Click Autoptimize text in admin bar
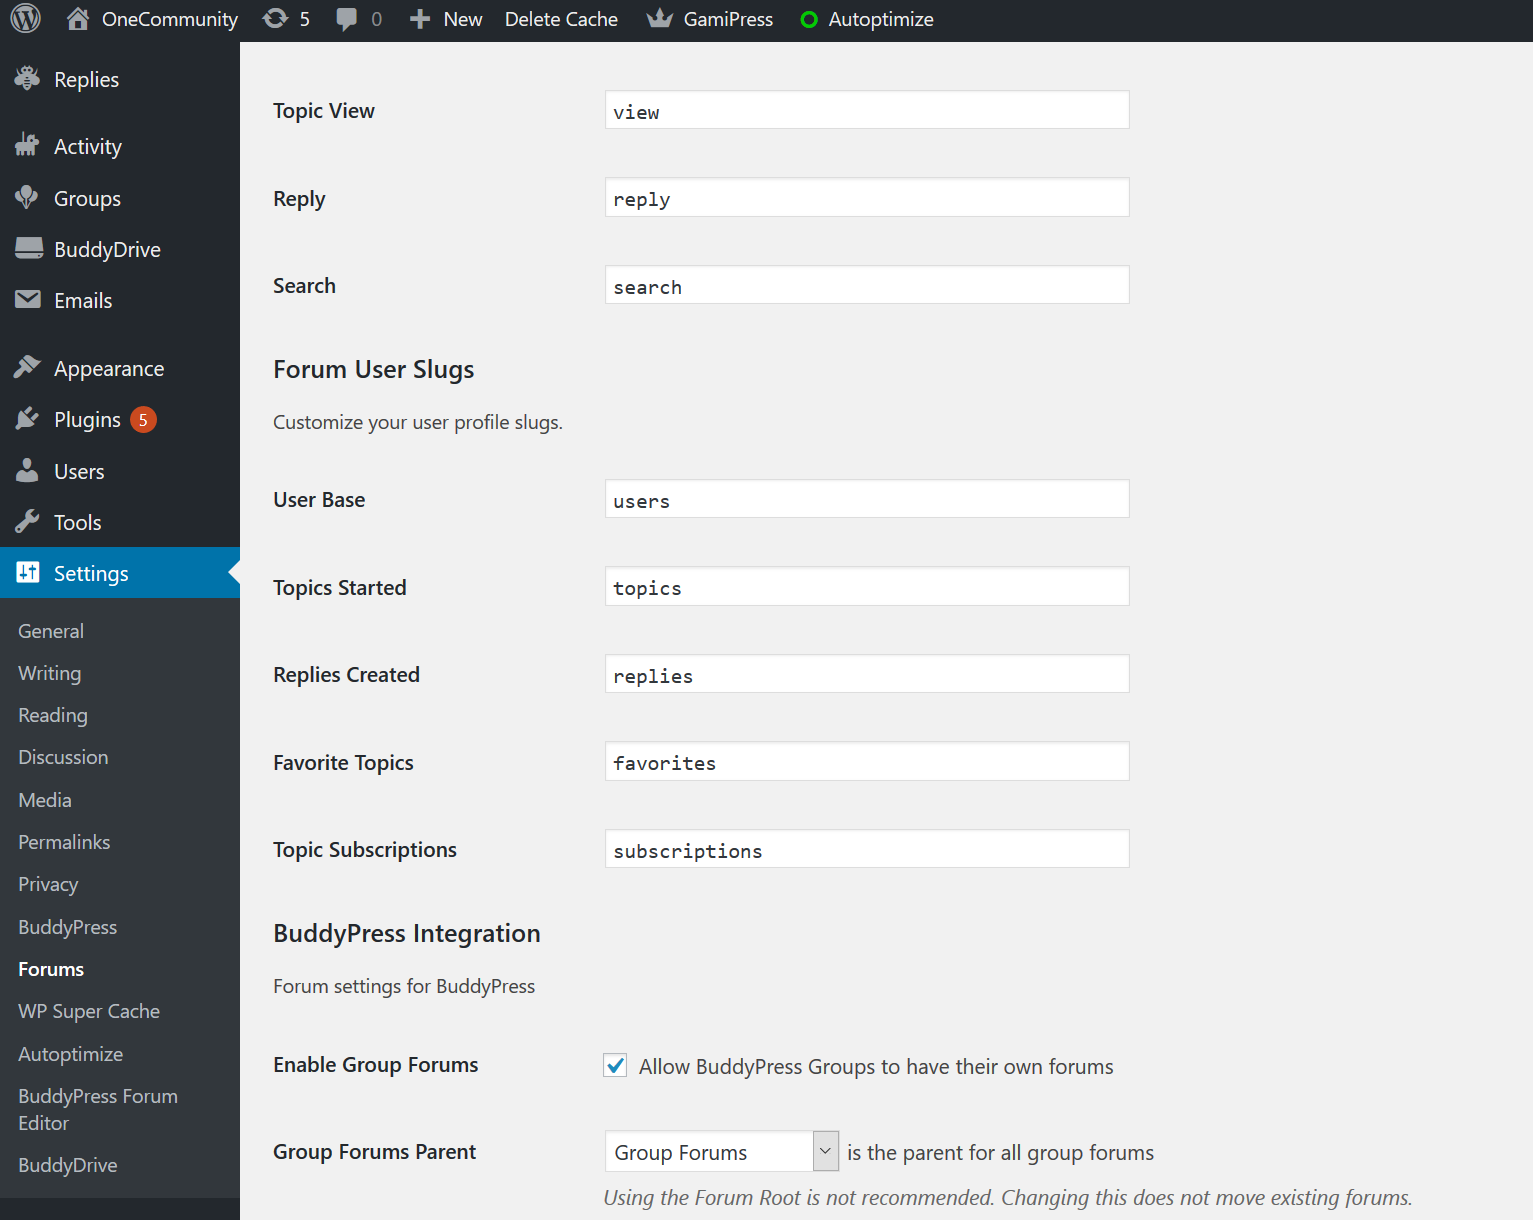Screen dimensions: 1533x1220 (x=881, y=19)
